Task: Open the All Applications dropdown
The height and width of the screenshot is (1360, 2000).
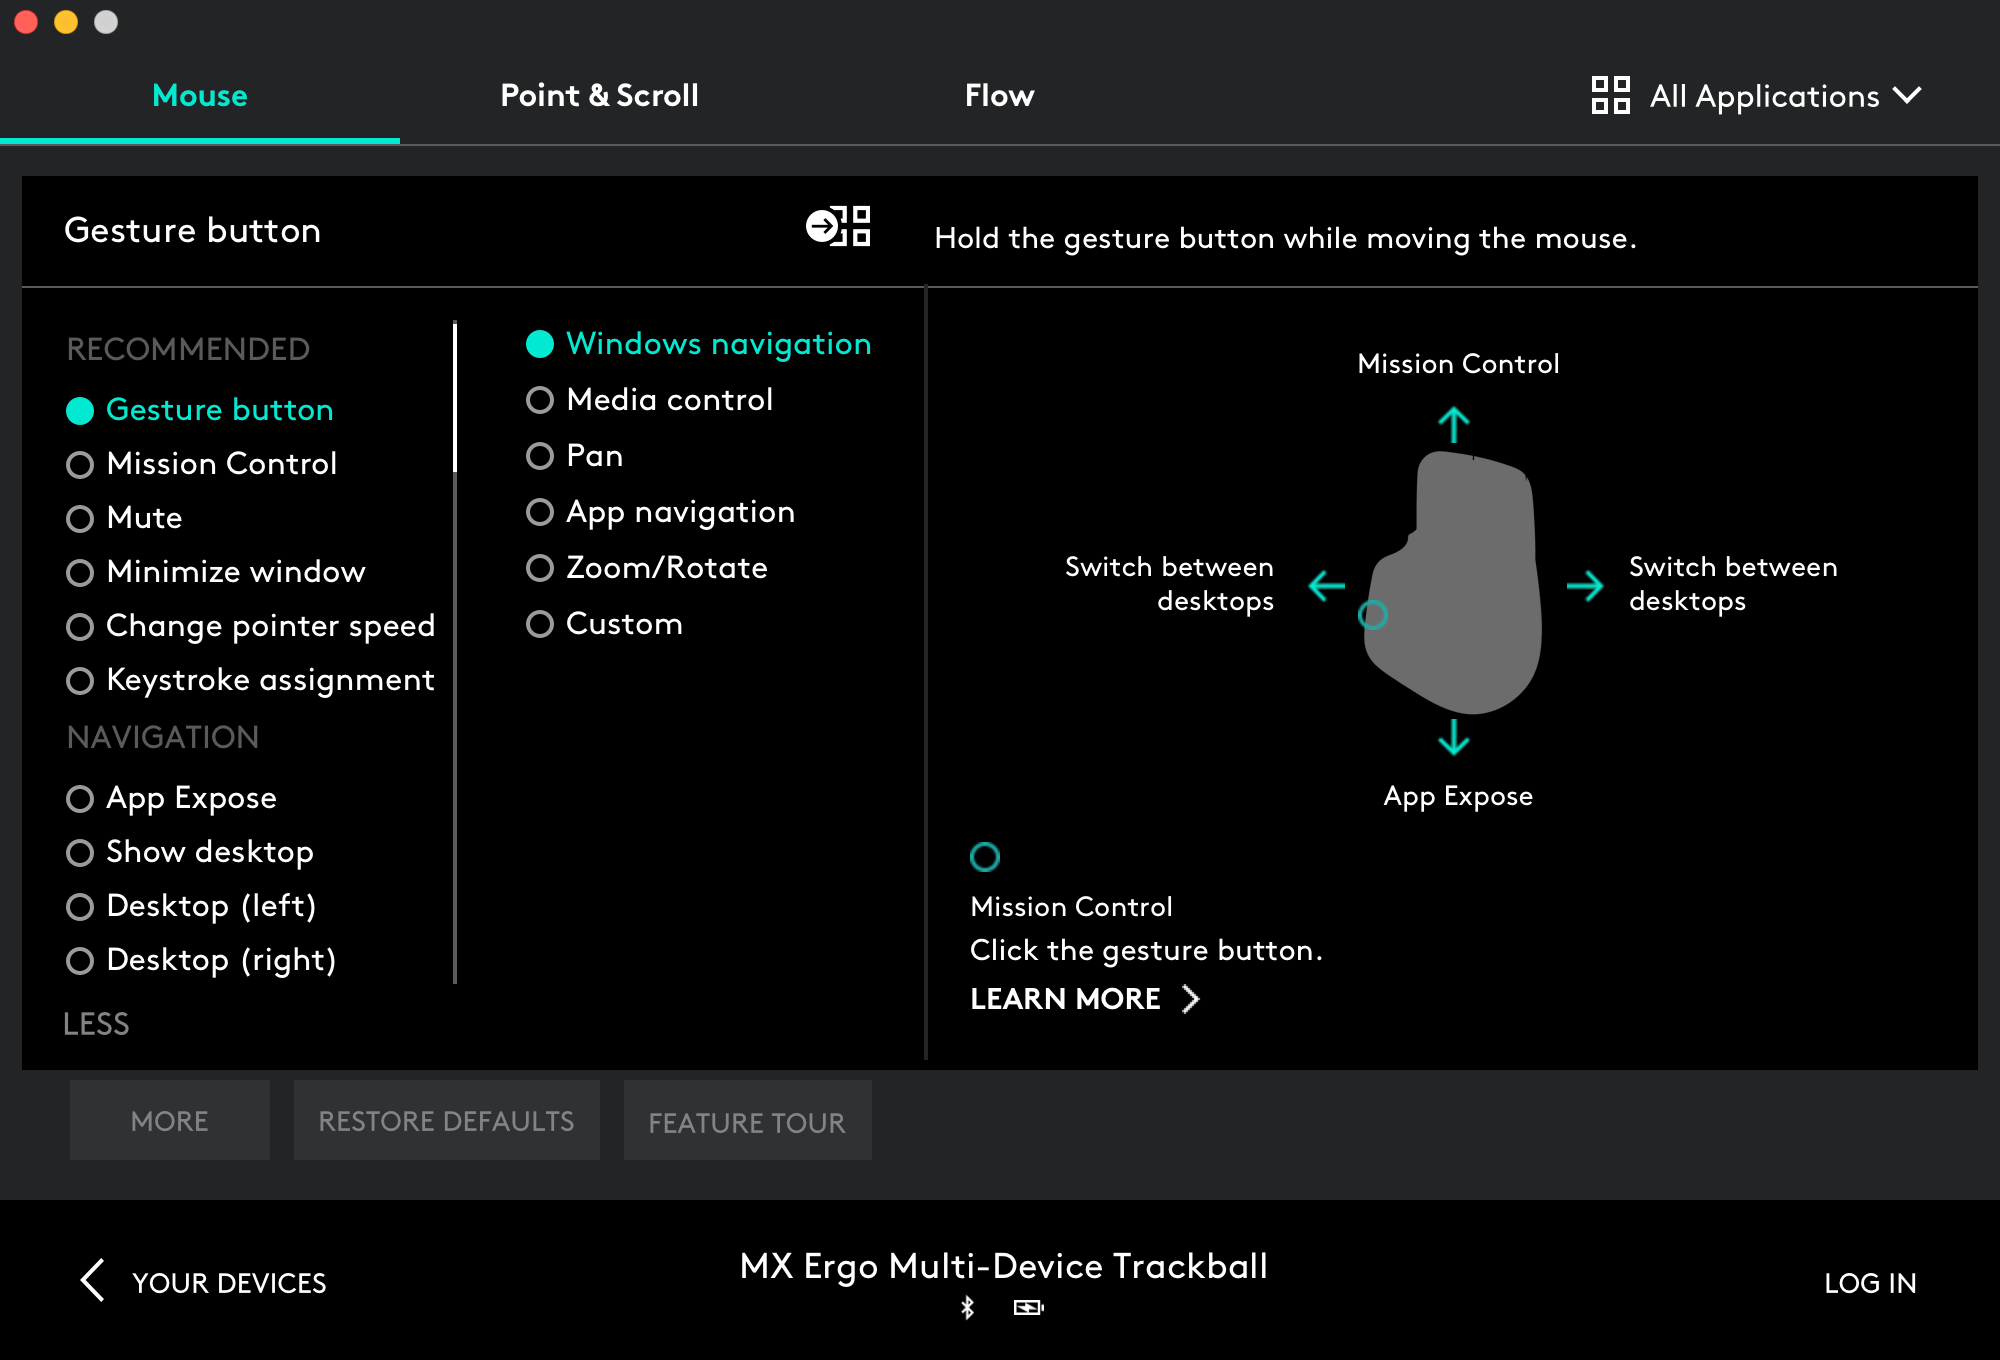Action: (1765, 96)
